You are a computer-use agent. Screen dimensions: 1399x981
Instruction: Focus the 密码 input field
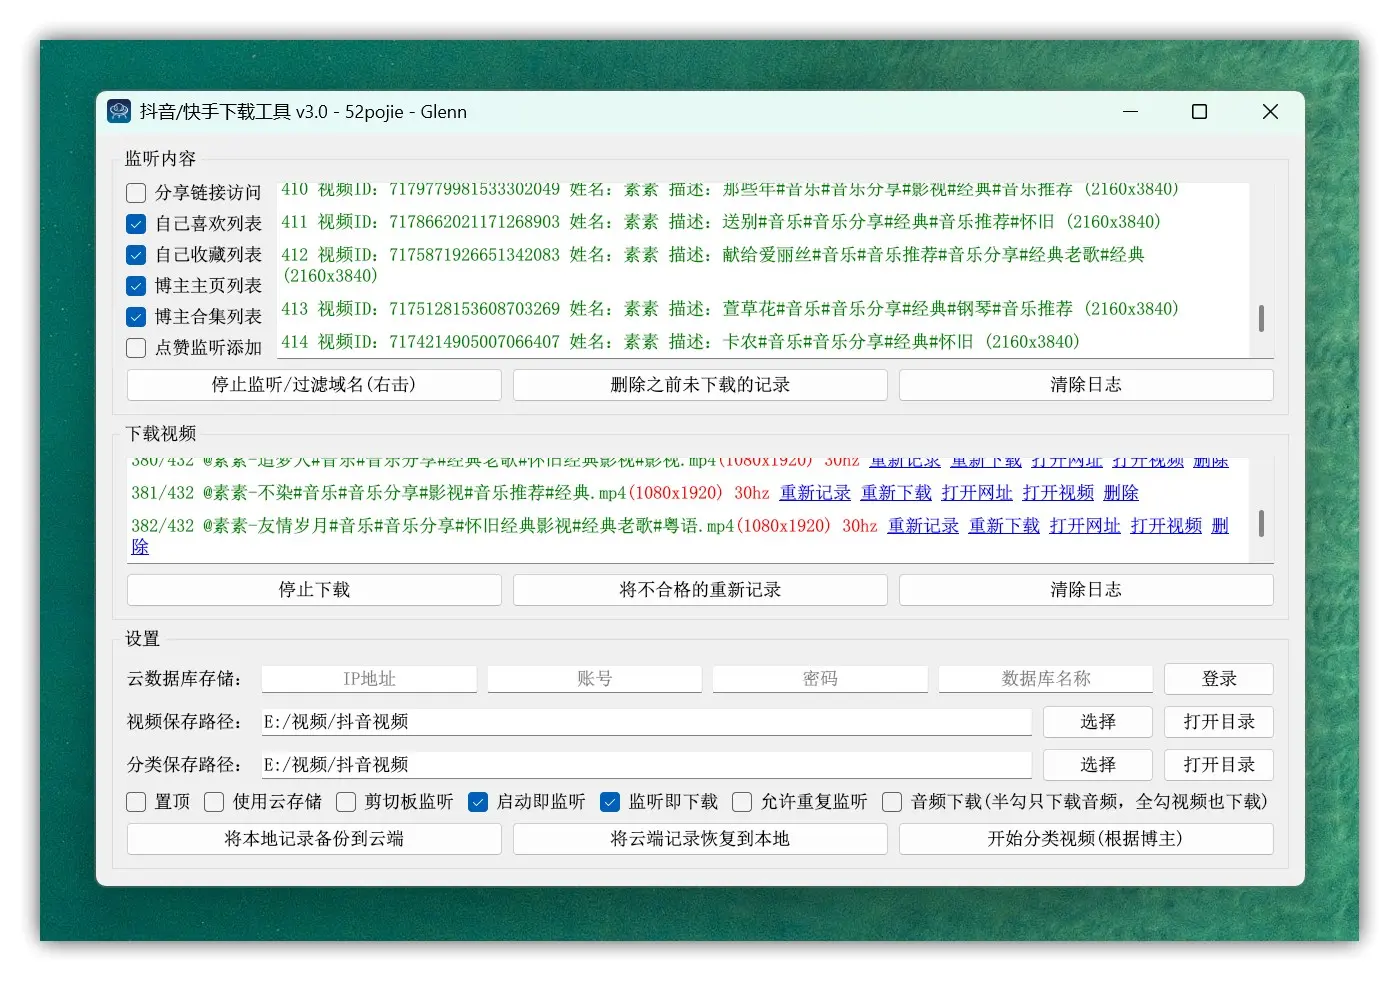[x=820, y=679]
